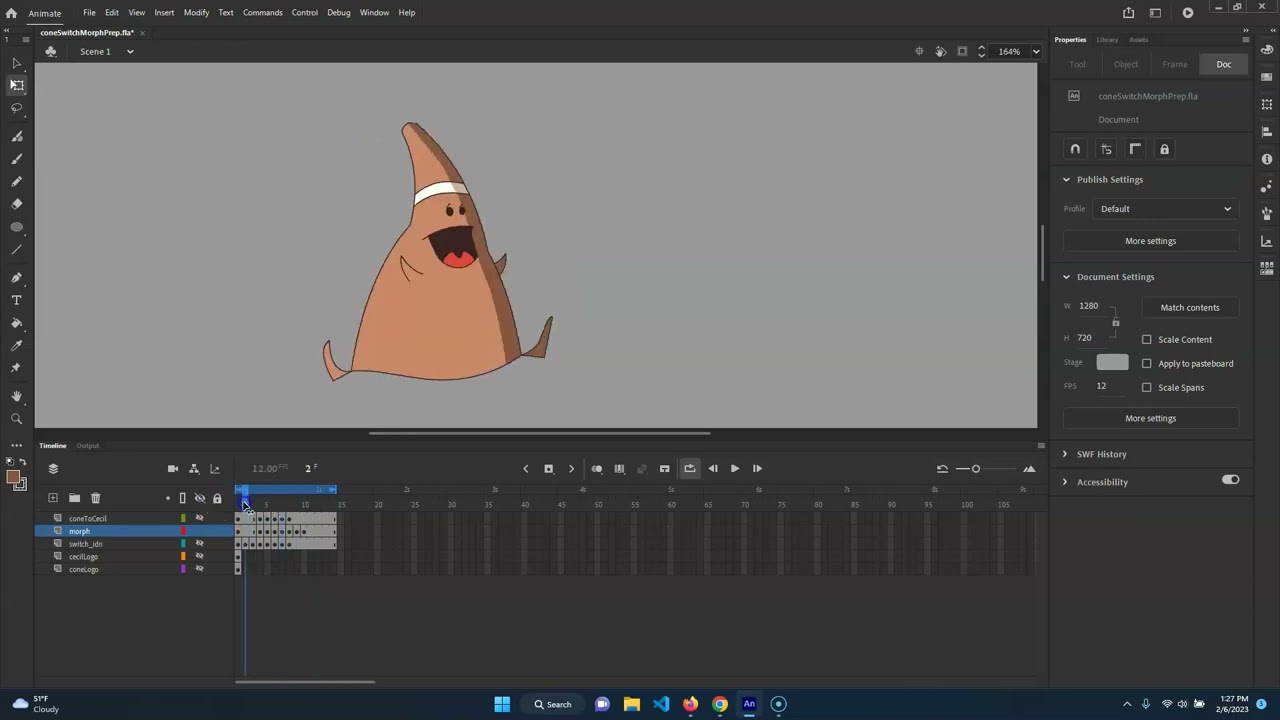This screenshot has height=720, width=1280.
Task: Enable the Scale Content checkbox
Action: tap(1147, 339)
